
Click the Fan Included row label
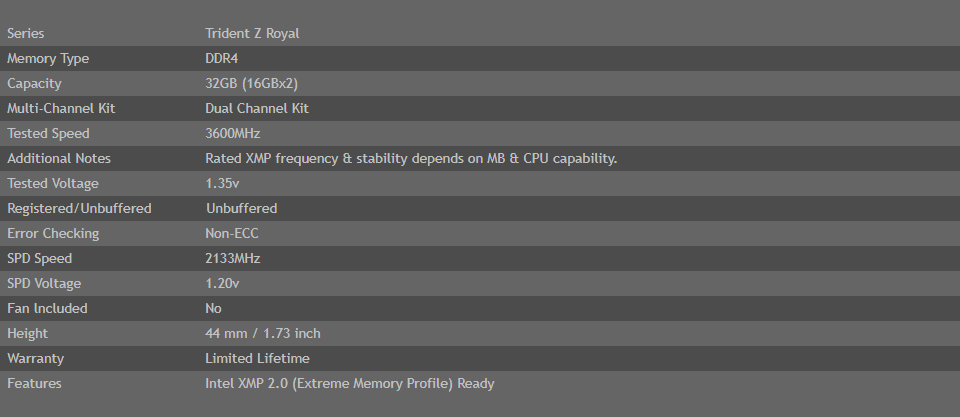47,309
